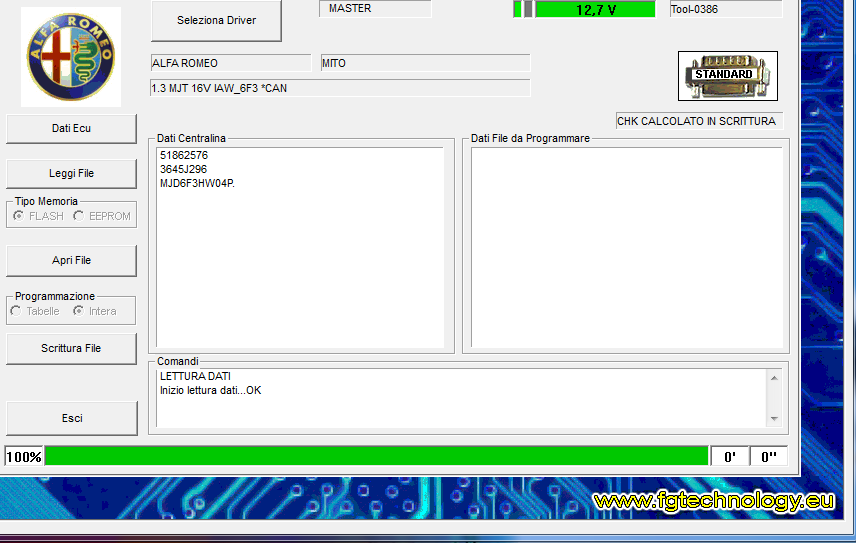Select the 3645J296 line in Dati Centralina
This screenshot has height=543, width=856.
[183, 169]
